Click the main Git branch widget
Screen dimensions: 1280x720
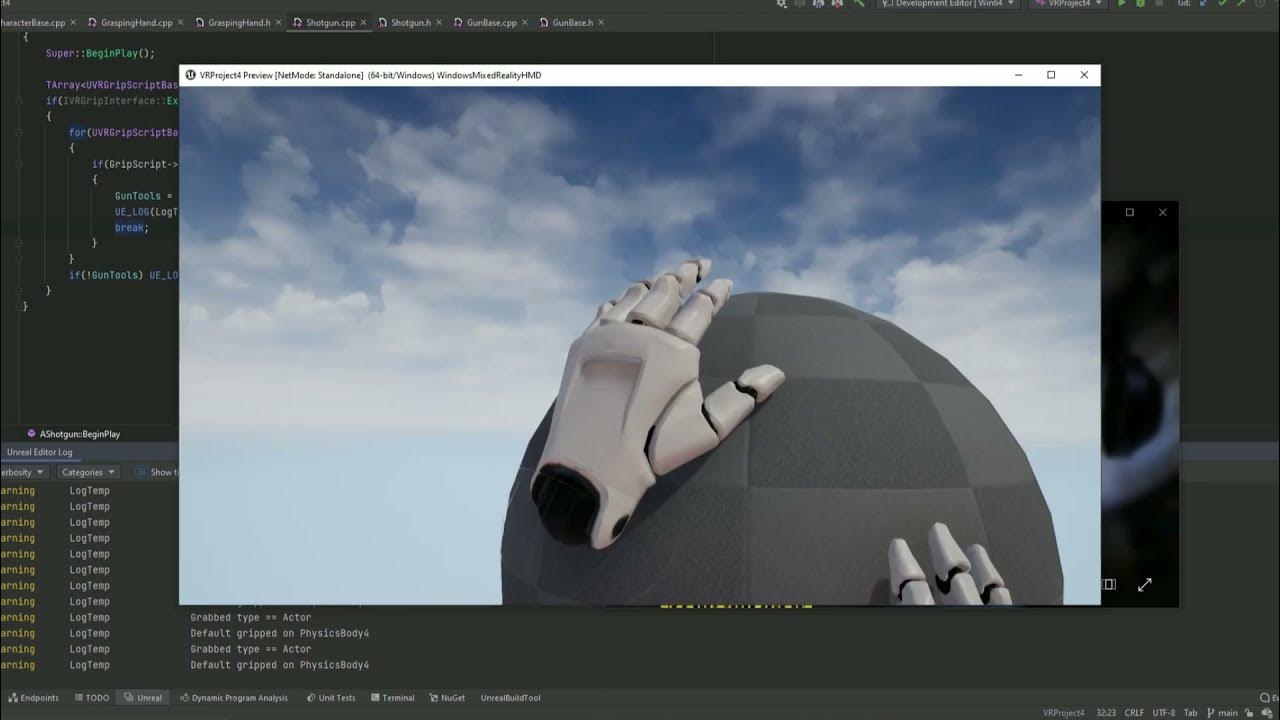[1221, 713]
